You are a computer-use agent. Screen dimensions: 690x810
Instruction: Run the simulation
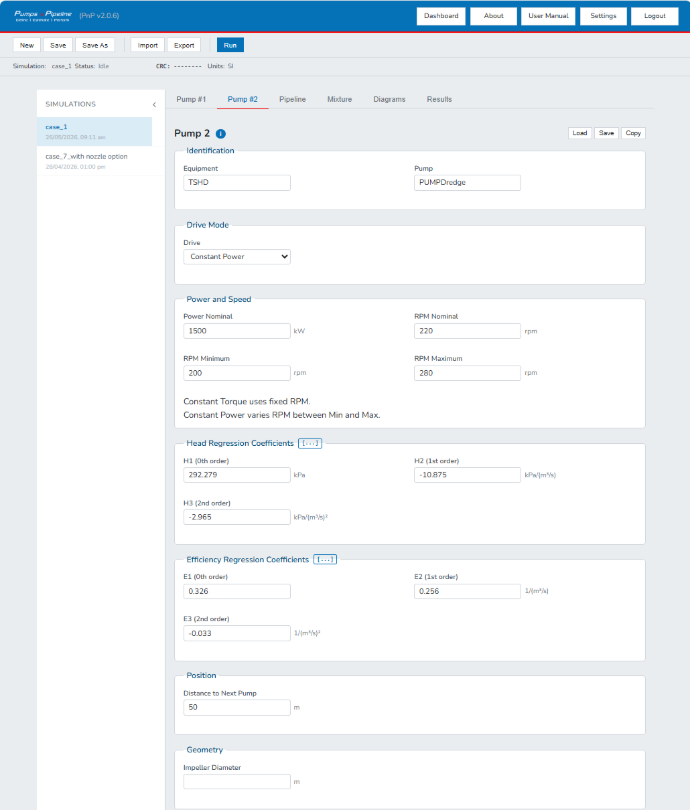point(230,45)
